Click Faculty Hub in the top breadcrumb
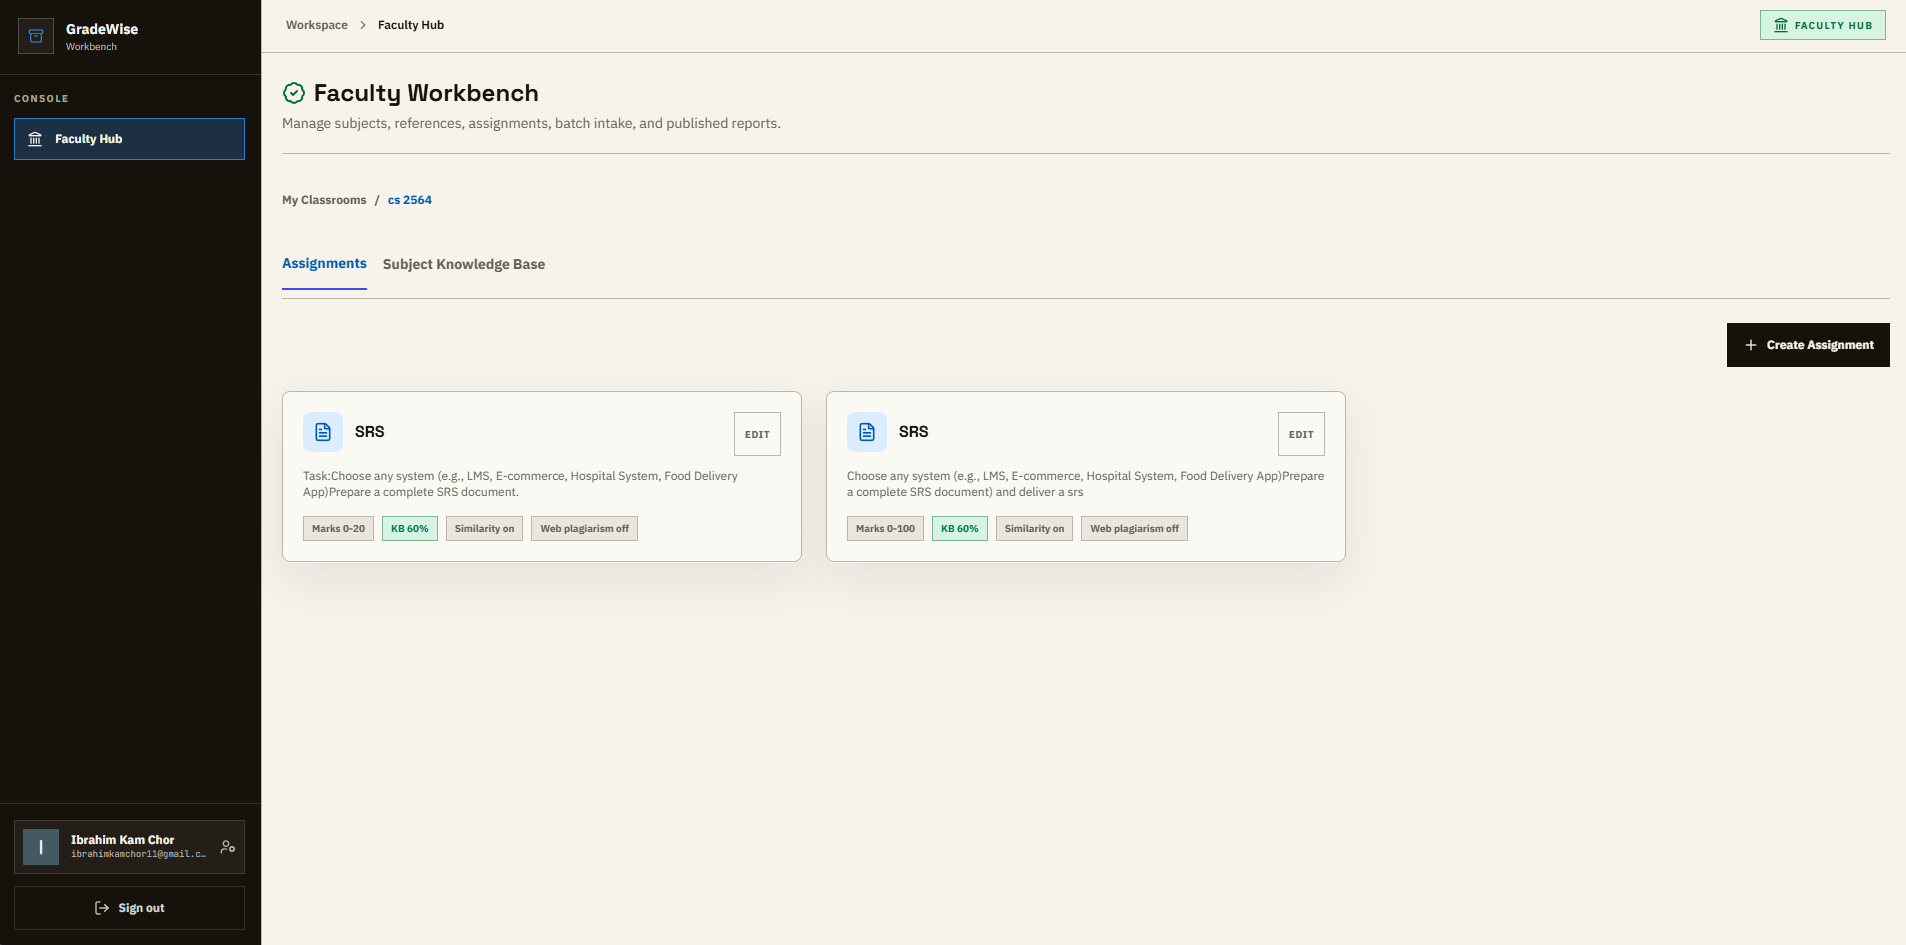This screenshot has height=945, width=1906. 411,25
